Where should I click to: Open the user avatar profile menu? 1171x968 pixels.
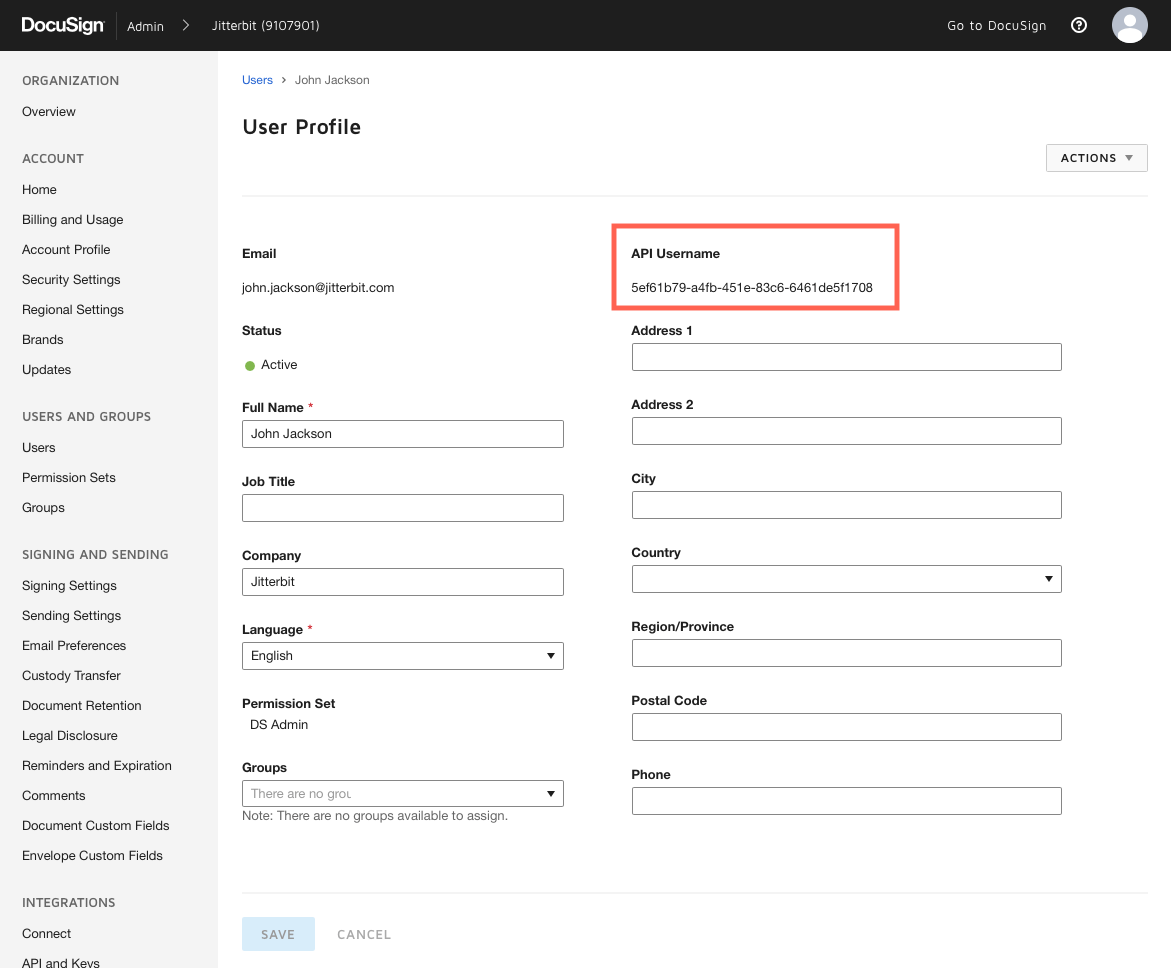click(x=1129, y=26)
